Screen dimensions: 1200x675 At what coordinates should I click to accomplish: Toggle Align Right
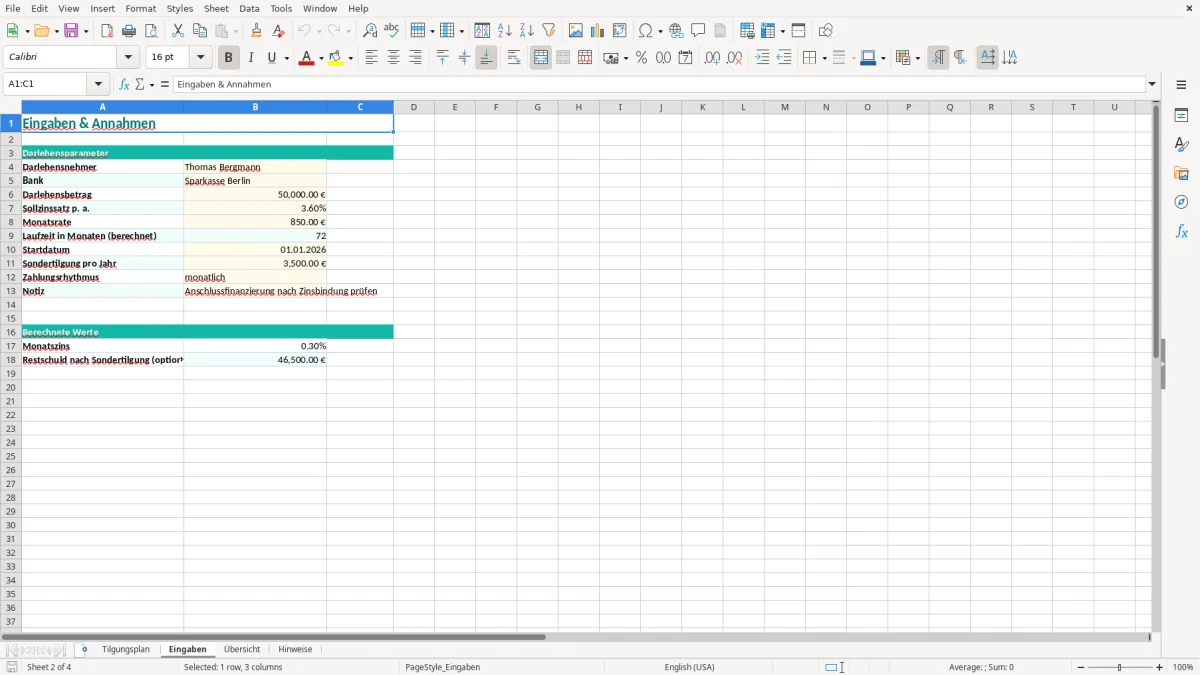[415, 58]
